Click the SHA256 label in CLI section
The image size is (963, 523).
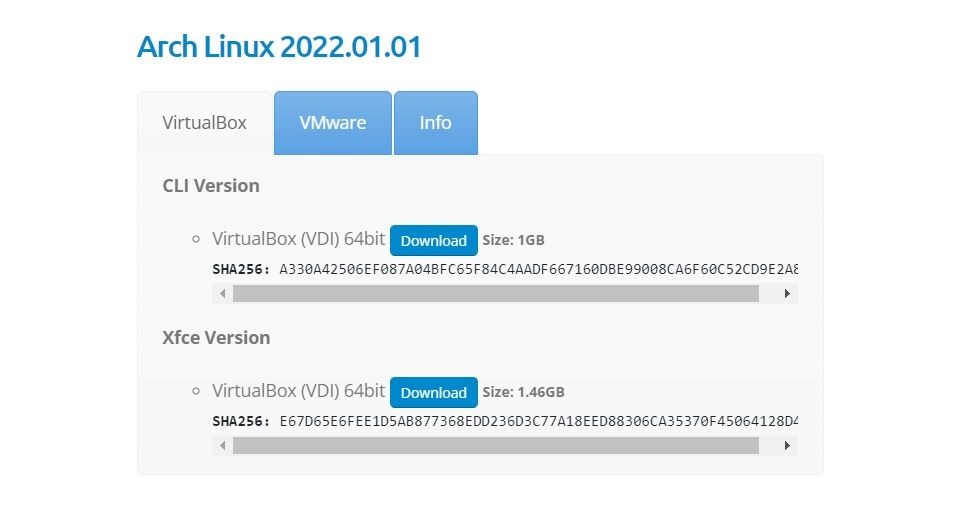click(x=241, y=269)
